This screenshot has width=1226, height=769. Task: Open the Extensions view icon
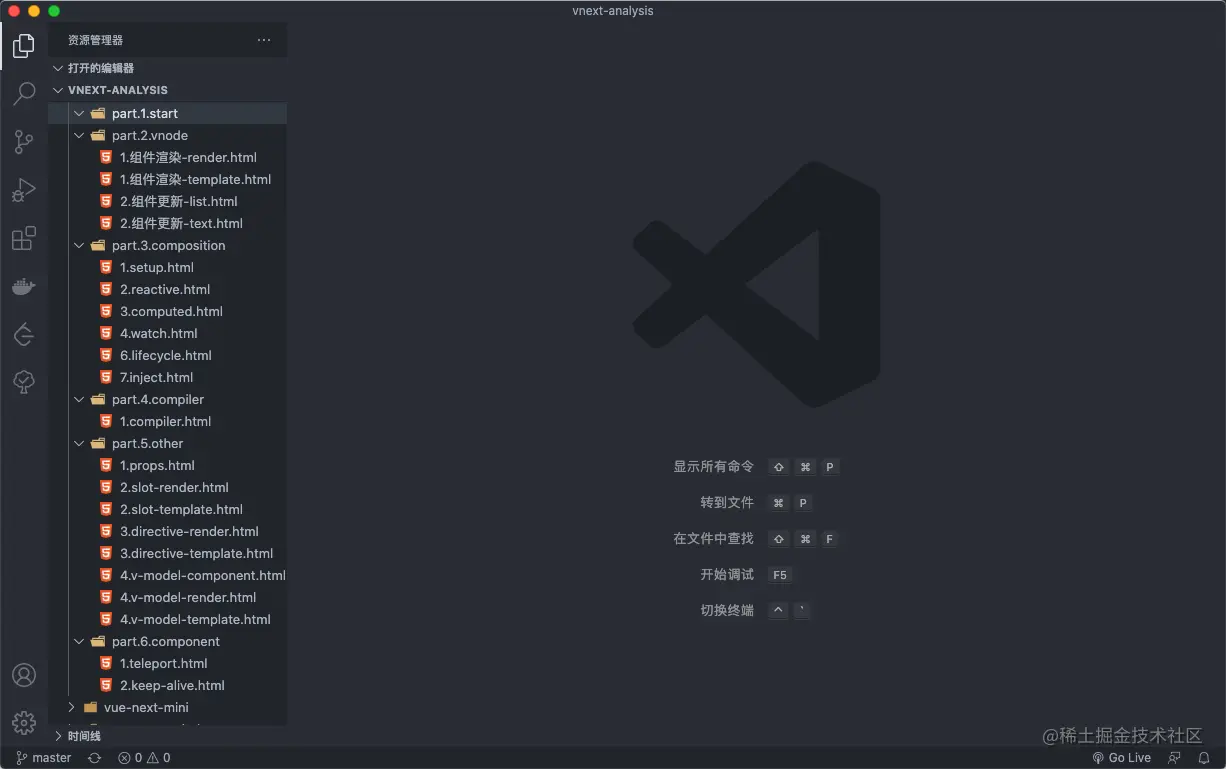coord(24,238)
